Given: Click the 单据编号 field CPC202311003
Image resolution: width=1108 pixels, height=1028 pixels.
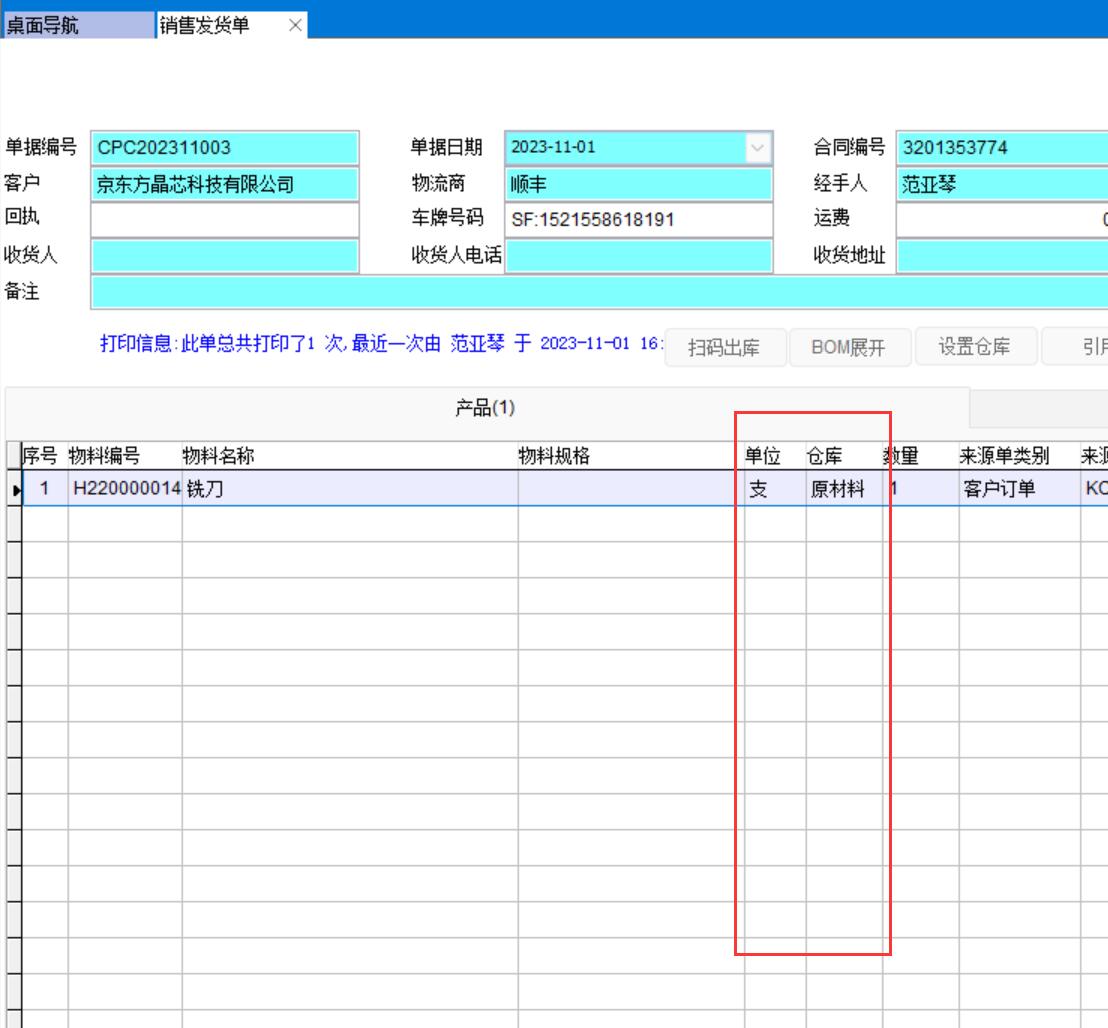Looking at the screenshot, I should click(x=224, y=147).
